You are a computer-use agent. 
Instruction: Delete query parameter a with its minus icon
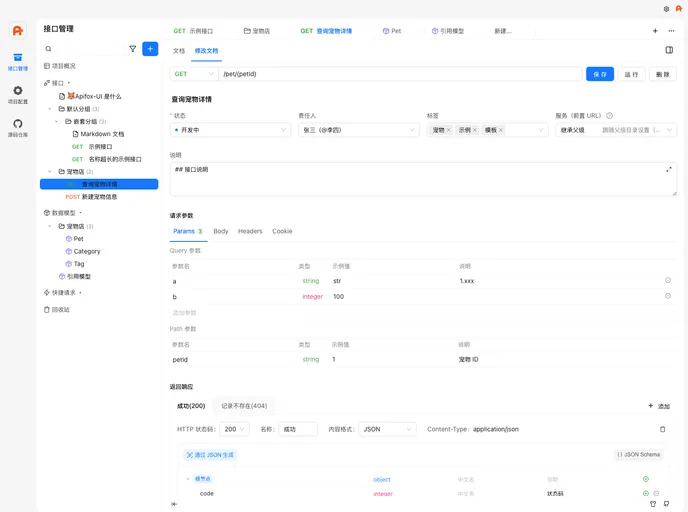pos(668,280)
